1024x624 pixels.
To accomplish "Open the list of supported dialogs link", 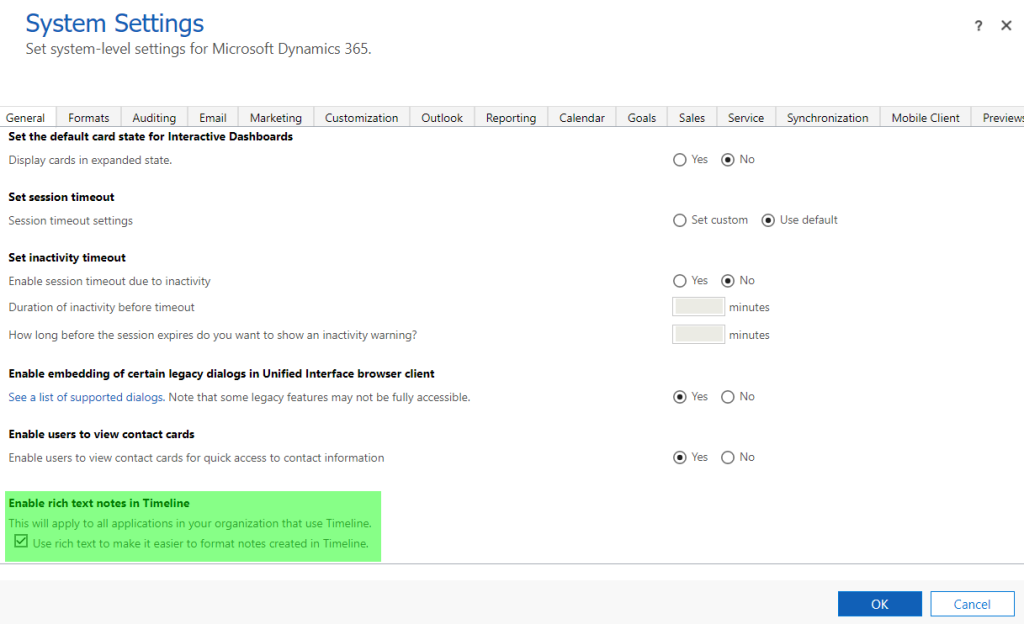I will pos(86,397).
